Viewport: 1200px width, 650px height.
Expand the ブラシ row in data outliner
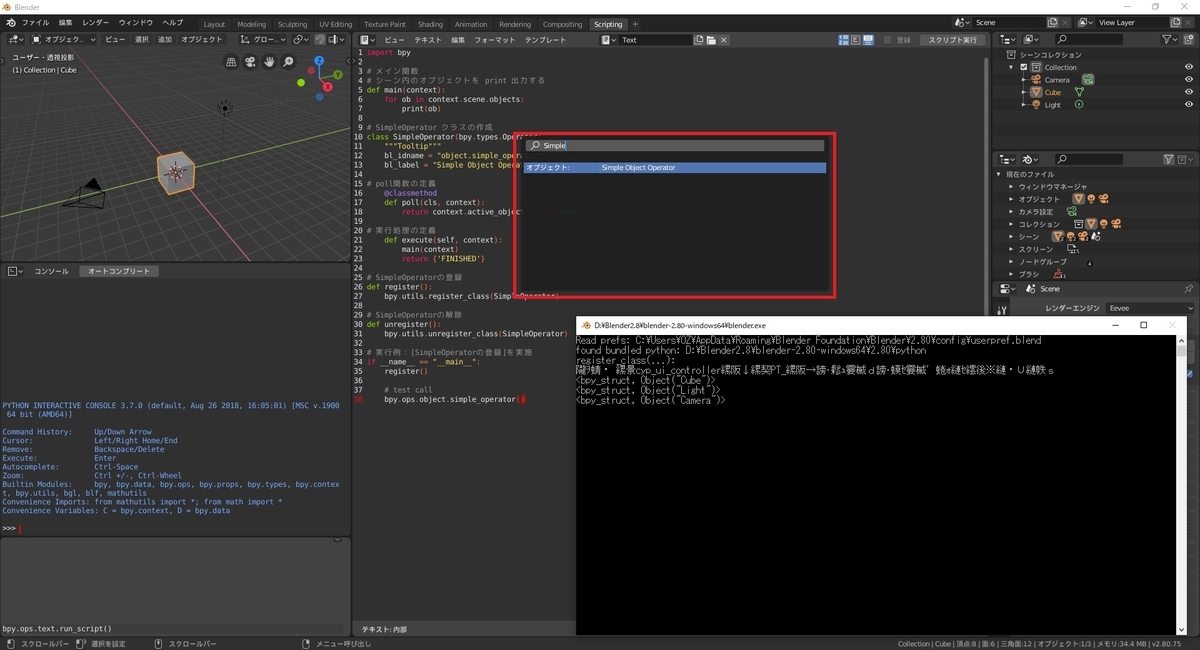click(x=1011, y=274)
